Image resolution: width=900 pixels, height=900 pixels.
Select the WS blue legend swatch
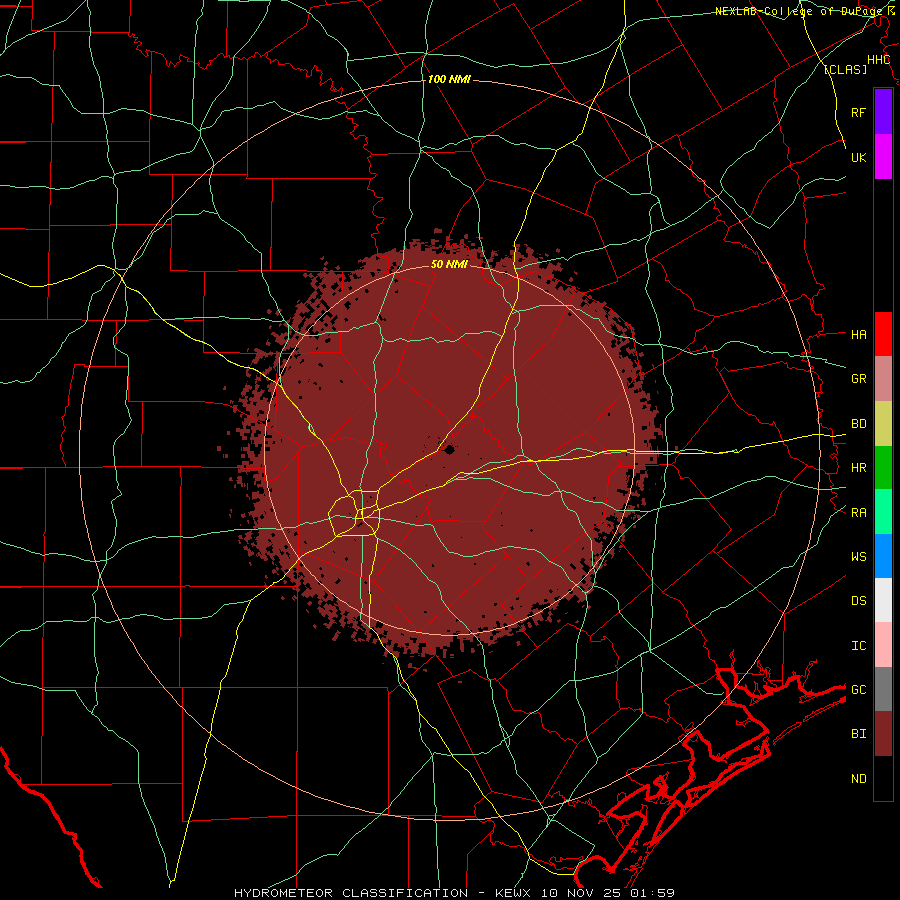883,556
